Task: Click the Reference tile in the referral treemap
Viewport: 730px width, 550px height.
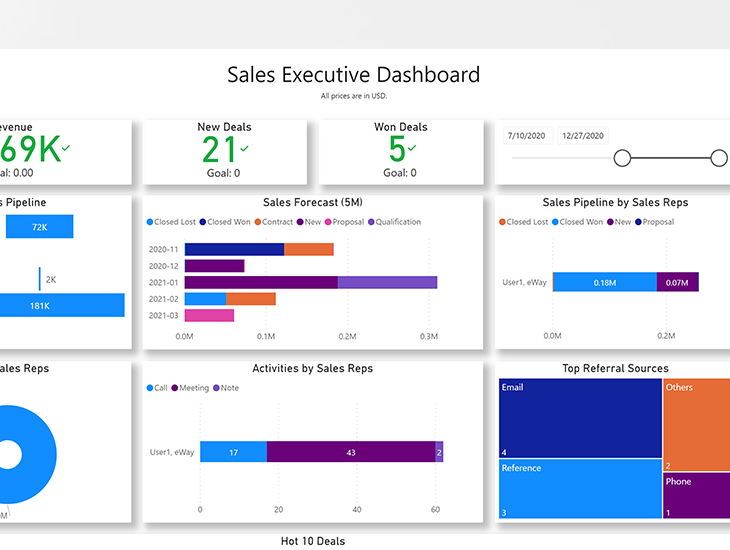Action: [x=580, y=488]
